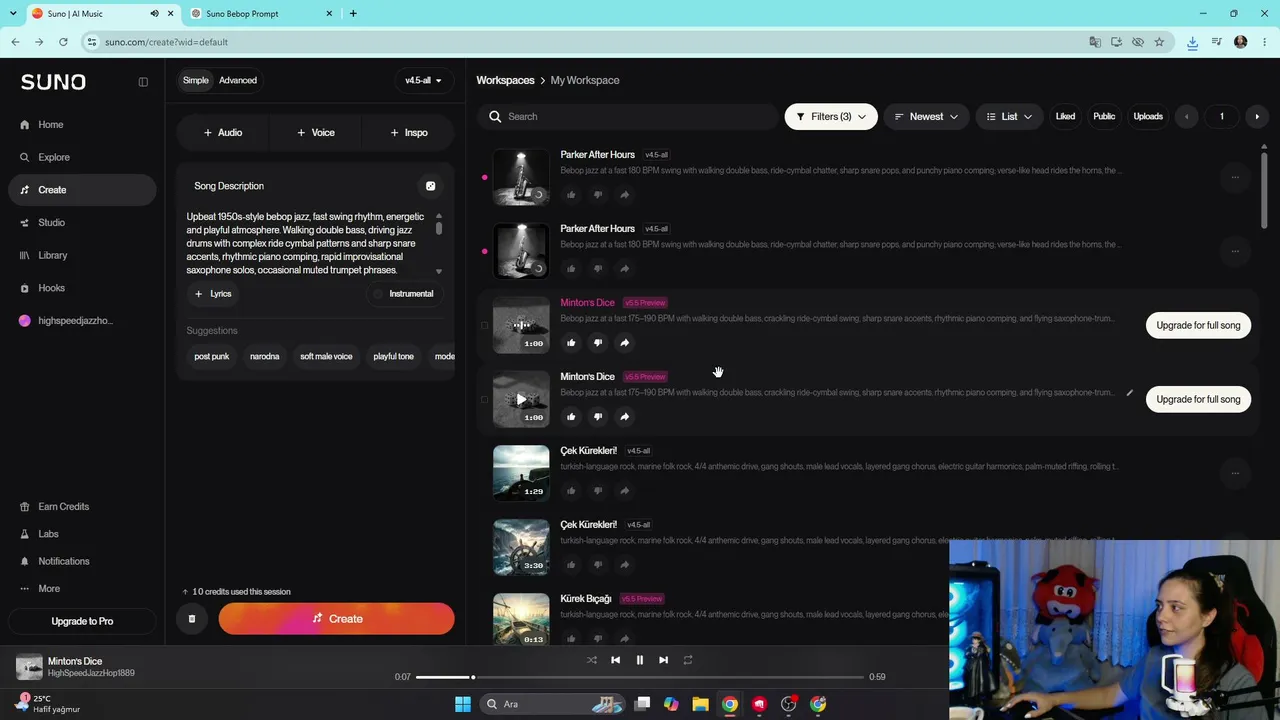Toggle the Liked filter
This screenshot has width=1280, height=720.
tap(1065, 117)
